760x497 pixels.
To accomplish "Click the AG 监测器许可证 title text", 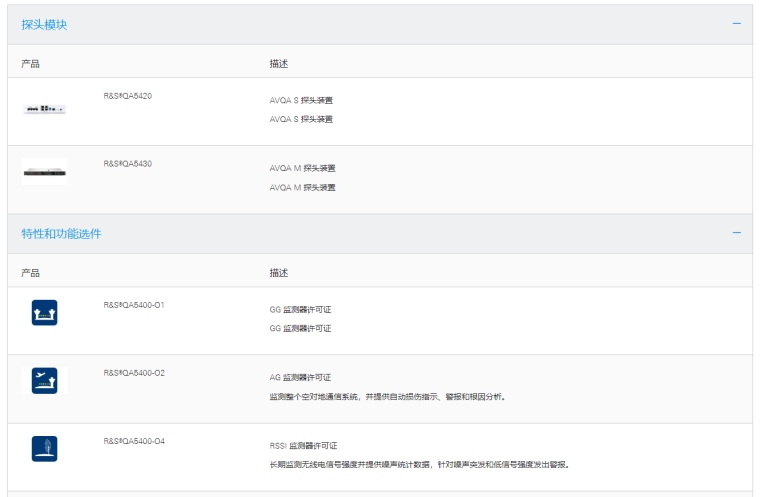I will coord(300,377).
